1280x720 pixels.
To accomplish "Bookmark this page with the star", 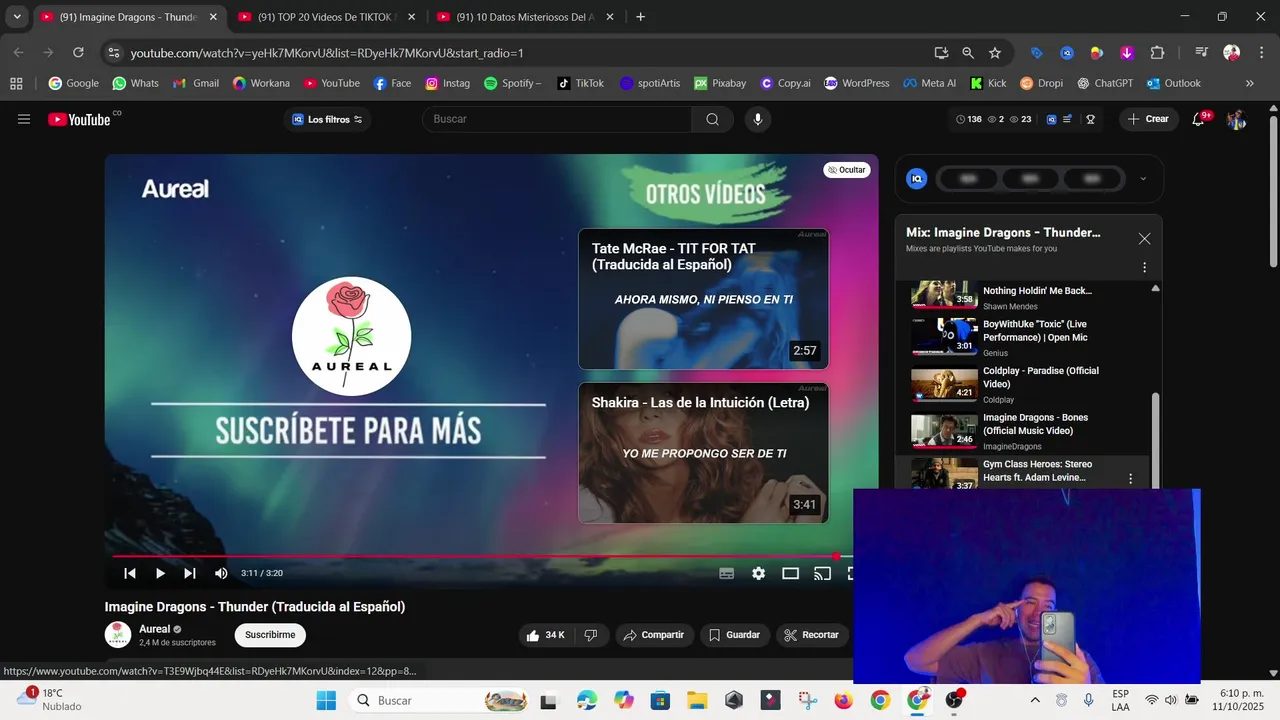I will (x=995, y=53).
